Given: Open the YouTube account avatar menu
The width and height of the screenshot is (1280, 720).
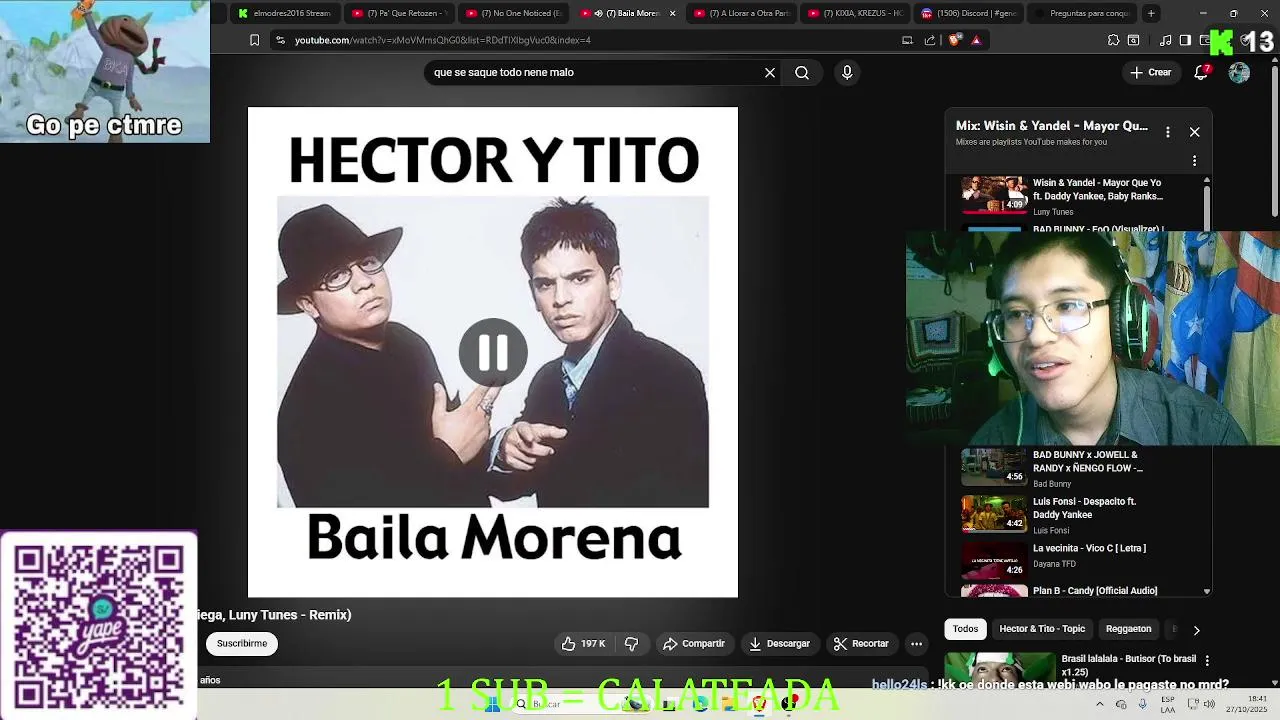Looking at the screenshot, I should pyautogui.click(x=1239, y=72).
